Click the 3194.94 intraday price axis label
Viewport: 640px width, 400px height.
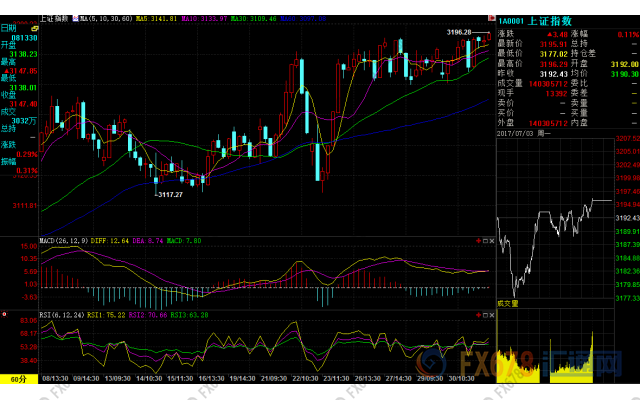[627, 204]
